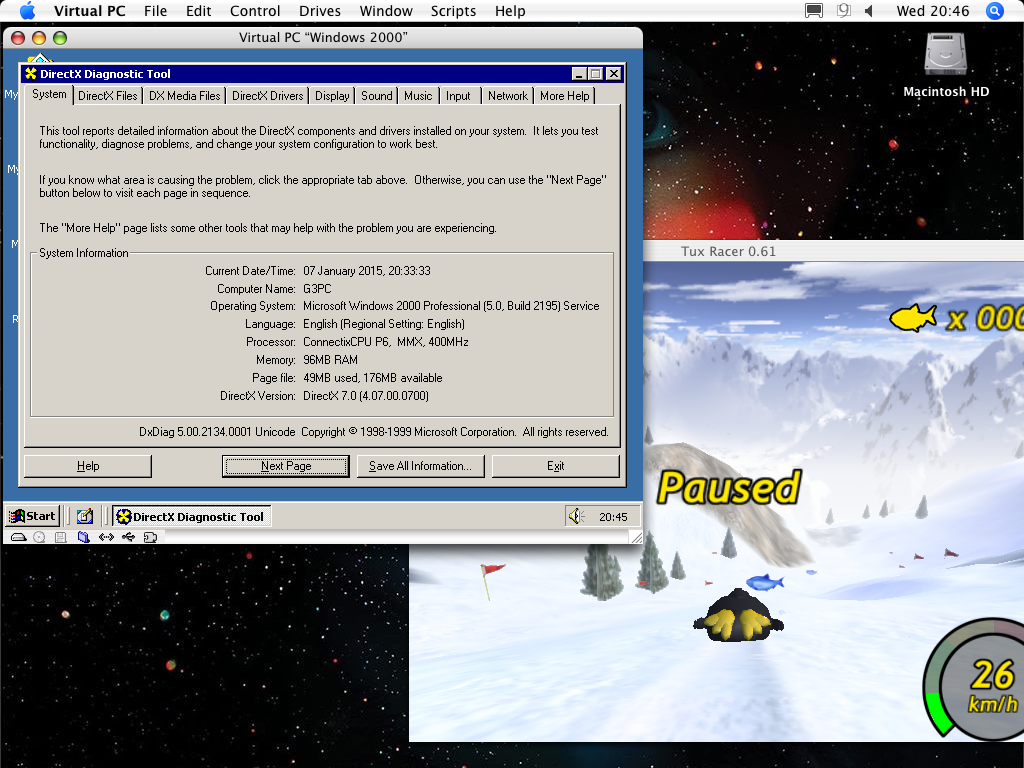
Task: Select the System tab
Action: coord(50,94)
